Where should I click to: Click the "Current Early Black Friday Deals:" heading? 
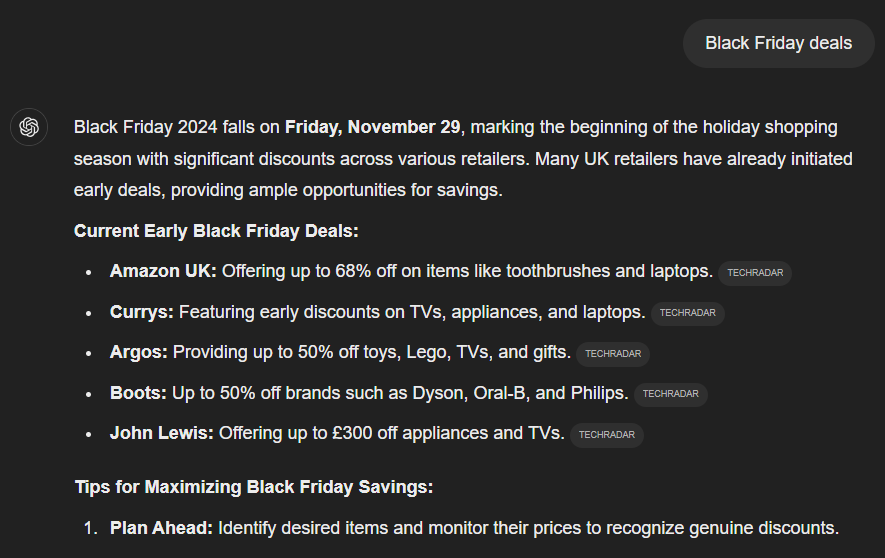pos(216,231)
